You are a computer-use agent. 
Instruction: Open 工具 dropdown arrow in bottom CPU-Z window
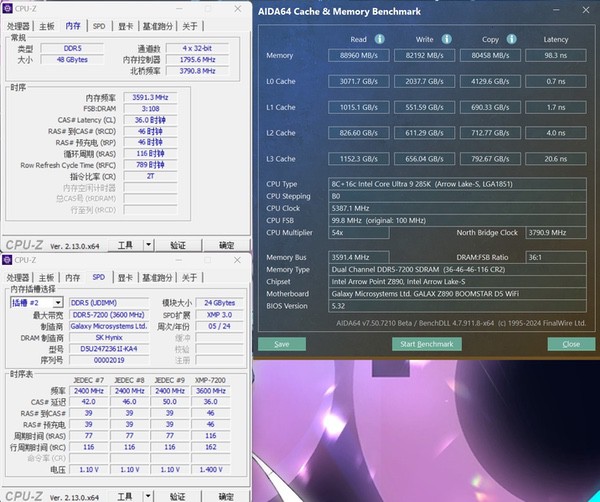pyautogui.click(x=148, y=496)
